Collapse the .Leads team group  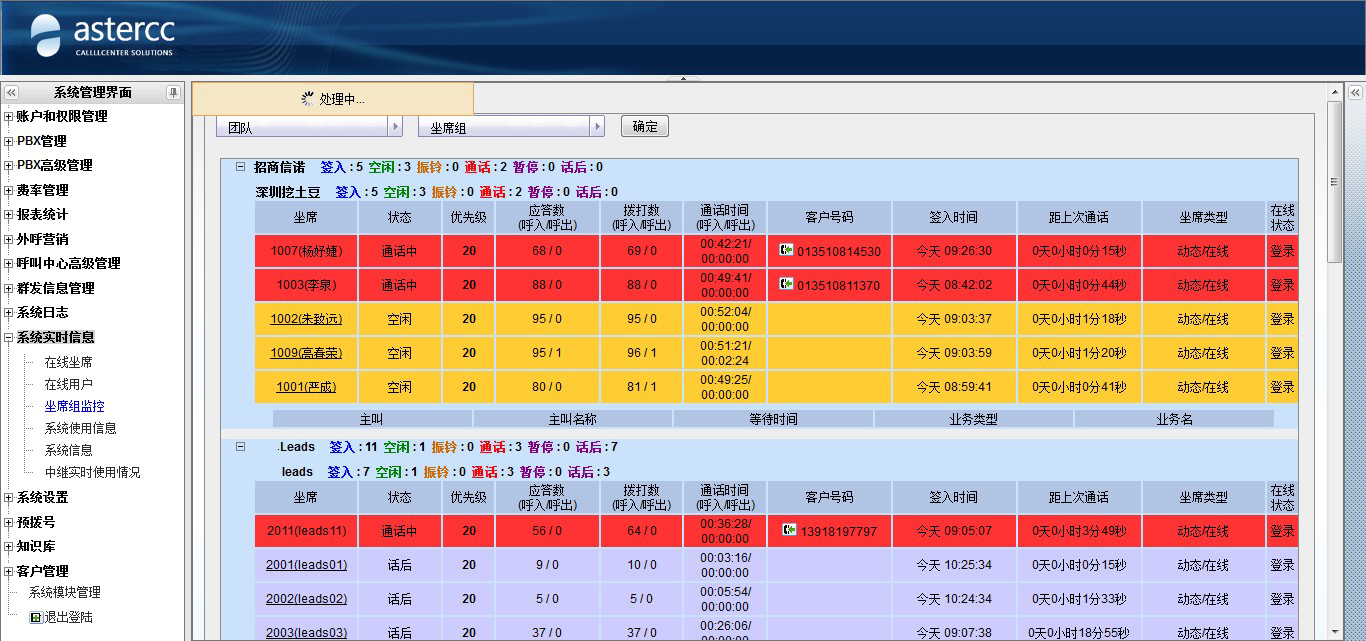pos(240,447)
